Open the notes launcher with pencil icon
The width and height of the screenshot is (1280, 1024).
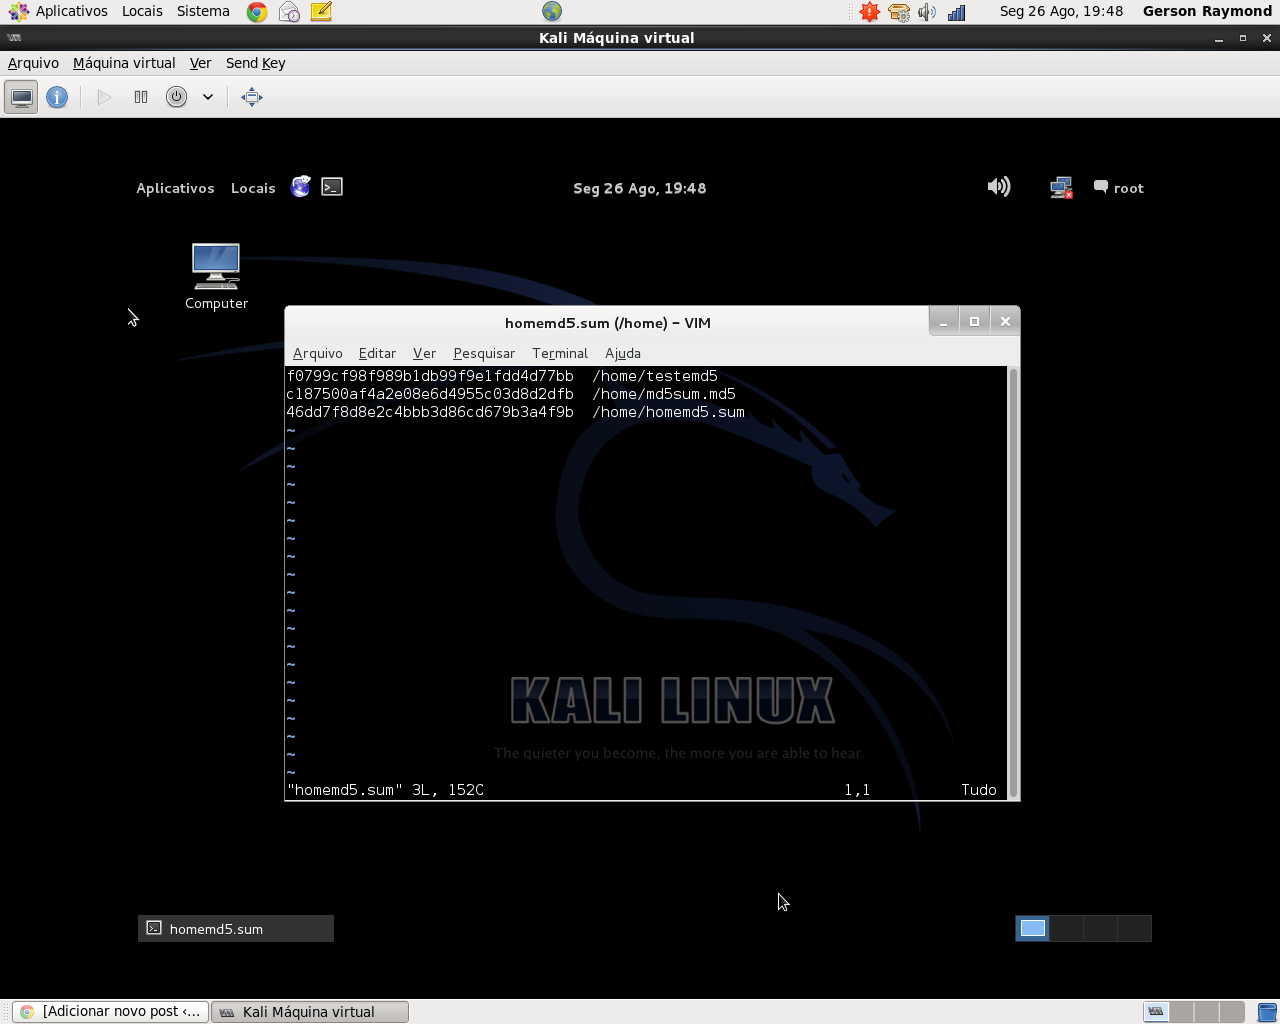pos(321,12)
